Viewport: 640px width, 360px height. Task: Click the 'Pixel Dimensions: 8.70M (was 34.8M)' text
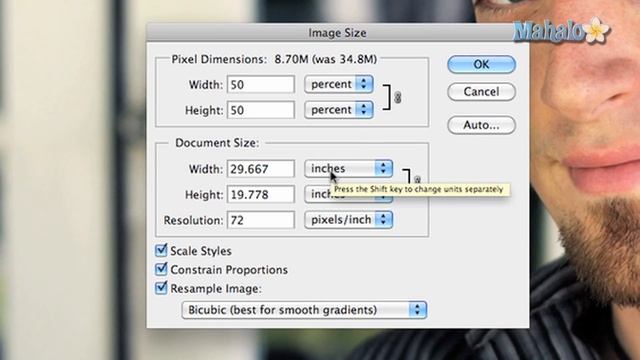click(274, 60)
